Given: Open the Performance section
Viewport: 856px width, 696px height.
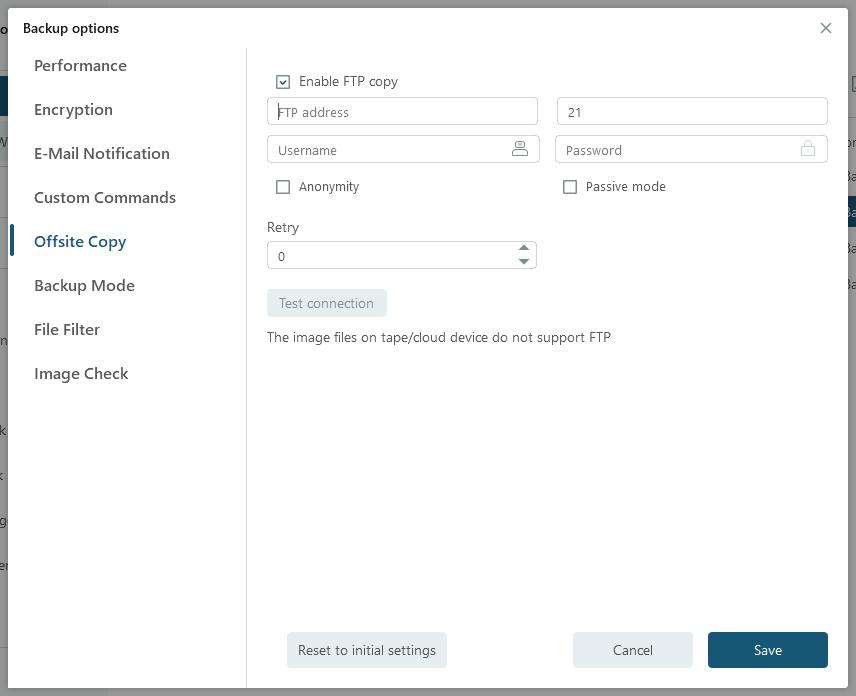Looking at the screenshot, I should [x=80, y=66].
